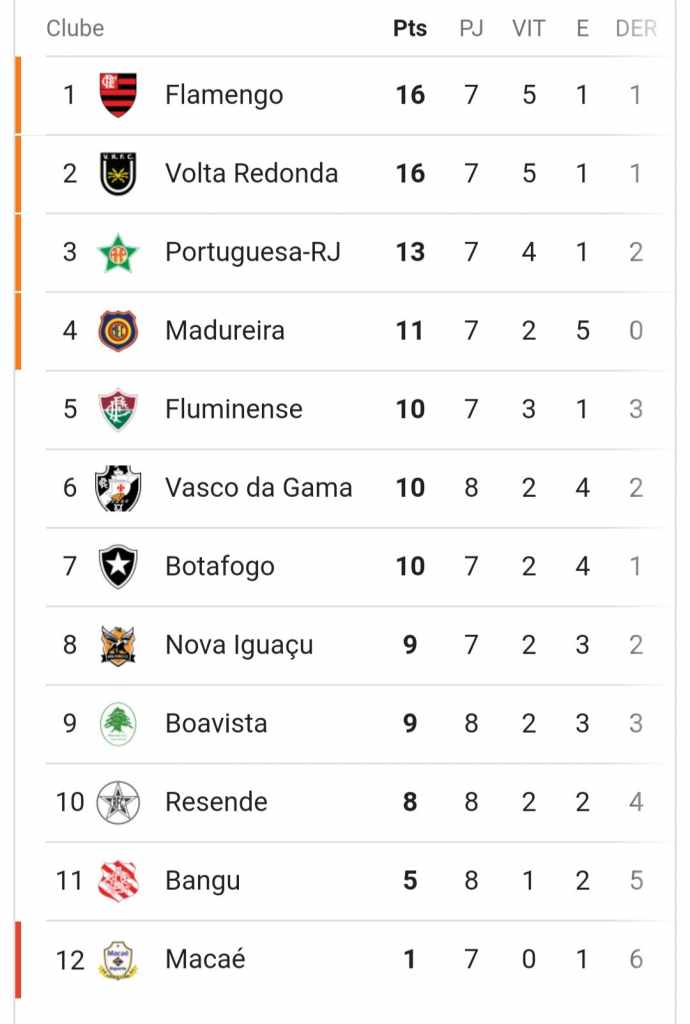The width and height of the screenshot is (690, 1024).
Task: Click the Bangu club crest
Action: coord(118,881)
